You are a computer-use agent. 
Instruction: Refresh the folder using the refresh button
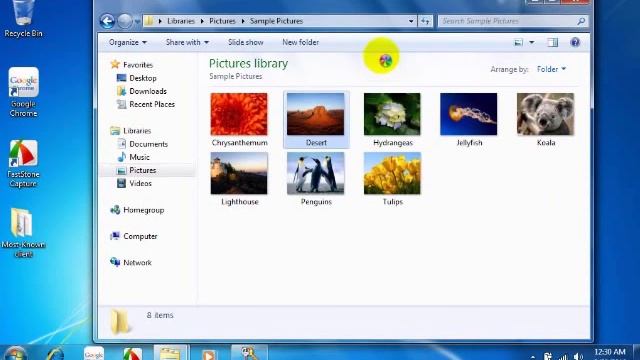[x=425, y=21]
